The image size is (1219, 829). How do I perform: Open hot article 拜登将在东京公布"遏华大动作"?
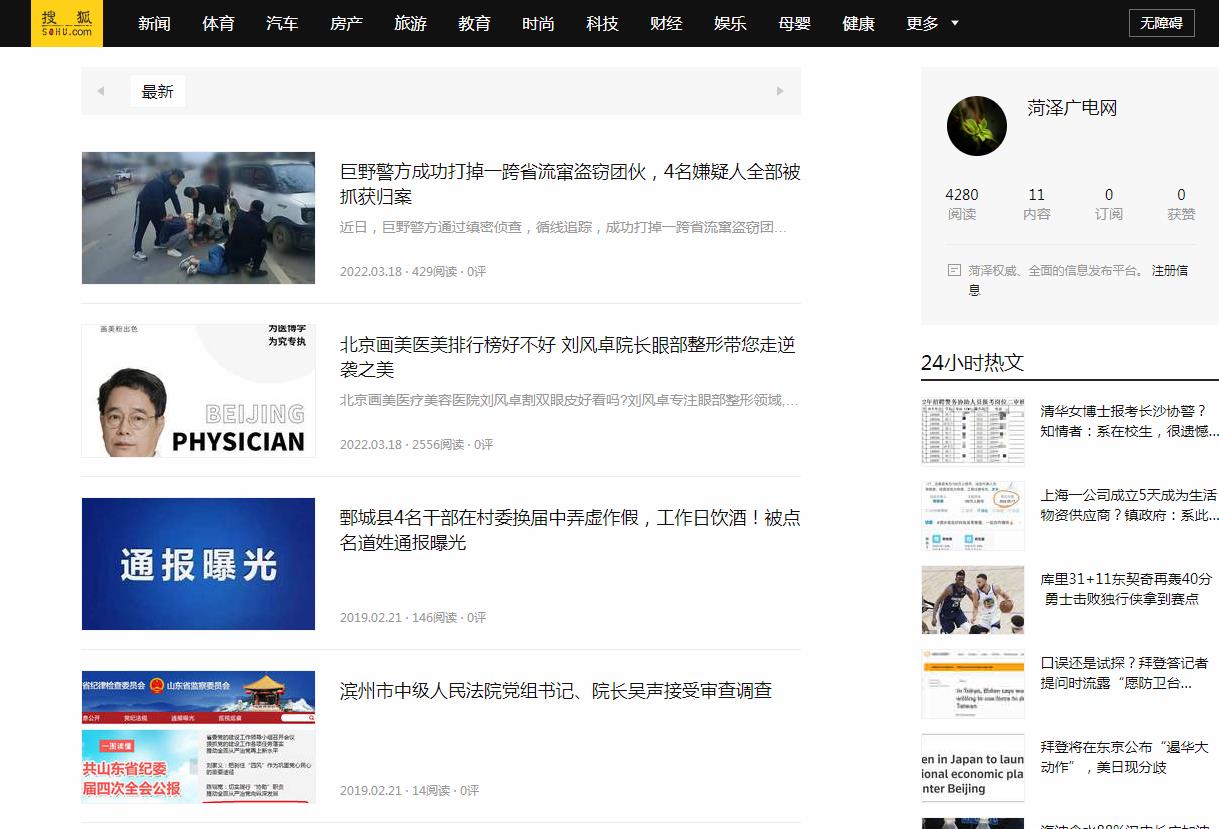tap(1124, 757)
